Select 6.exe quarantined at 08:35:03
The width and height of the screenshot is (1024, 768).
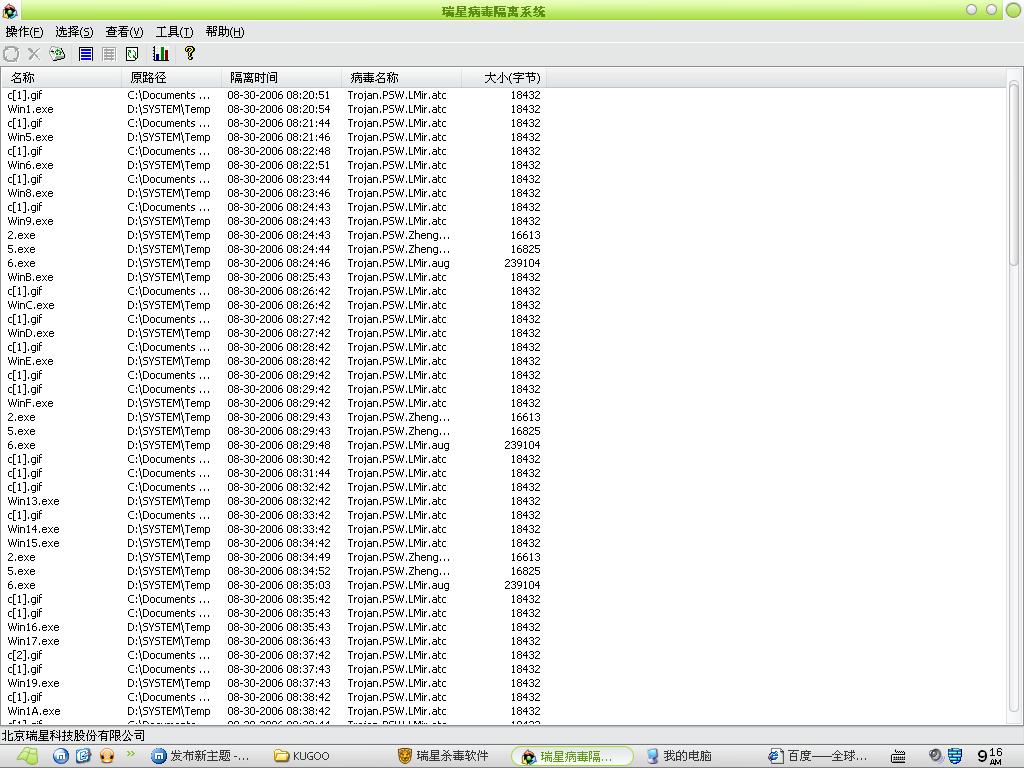point(274,585)
